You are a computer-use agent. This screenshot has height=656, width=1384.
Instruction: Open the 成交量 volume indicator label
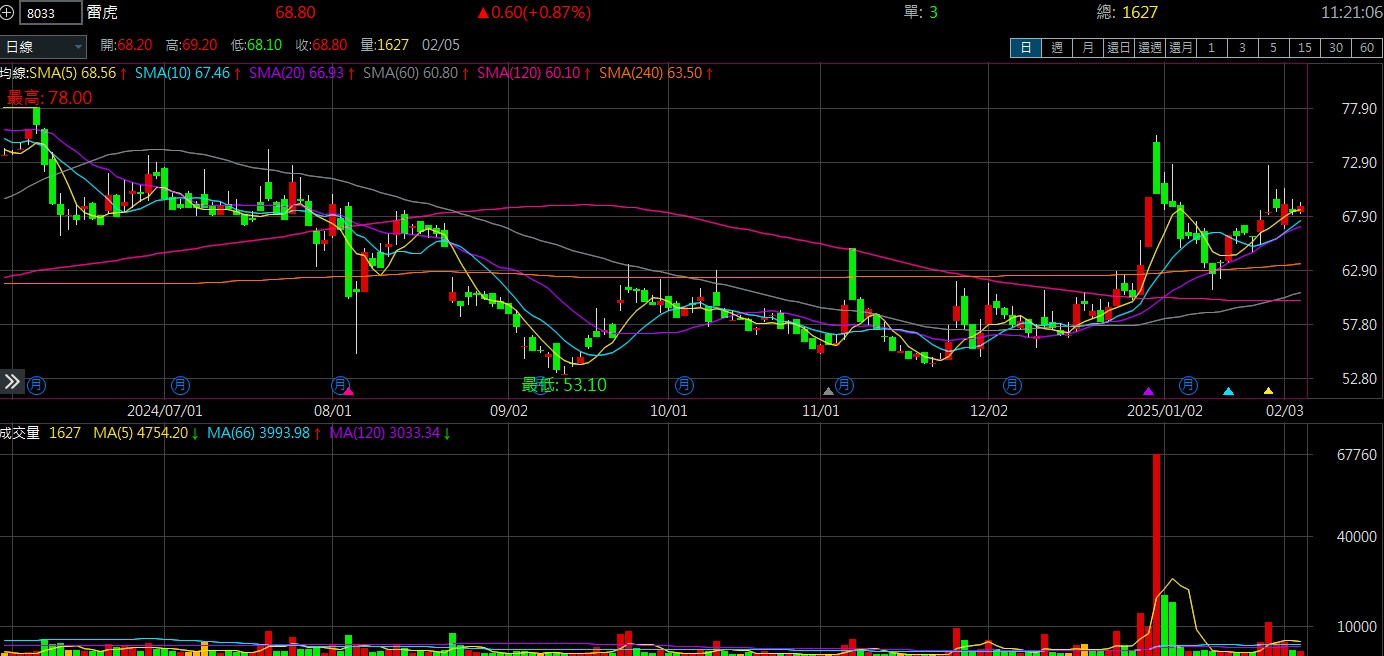coord(20,433)
